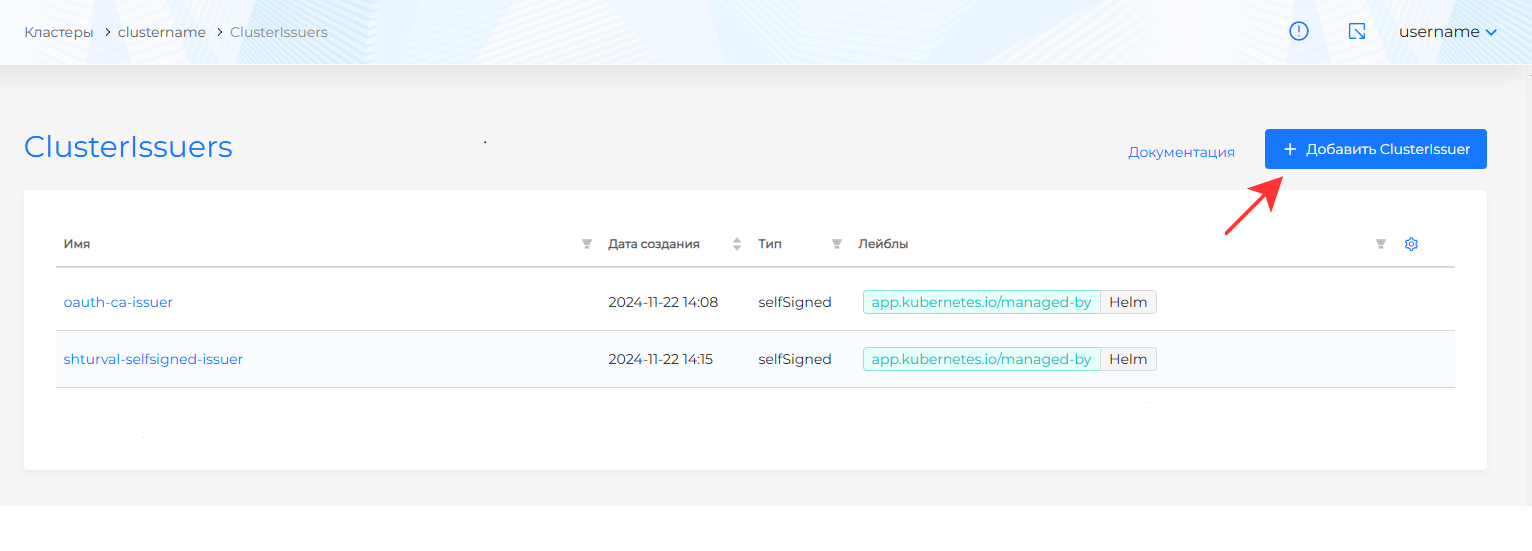Viewport: 1532px width, 551px height.
Task: Click ClusterIssuers breadcrumb item
Action: coord(279,32)
